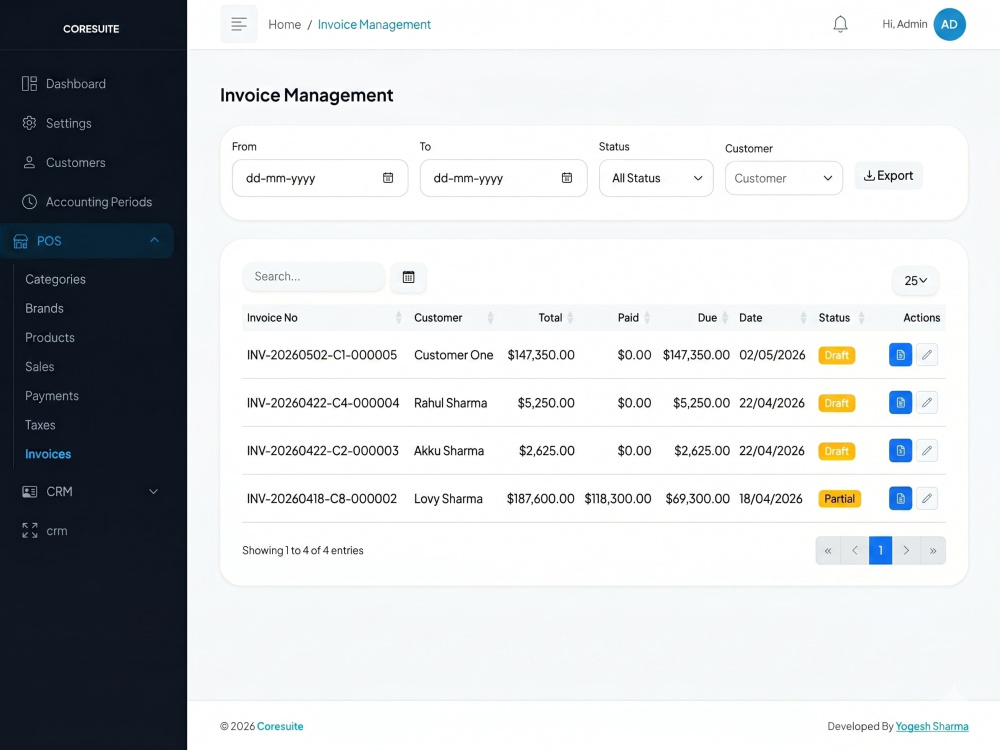Click the Partial status badge
This screenshot has height=750, width=1000.
[839, 499]
